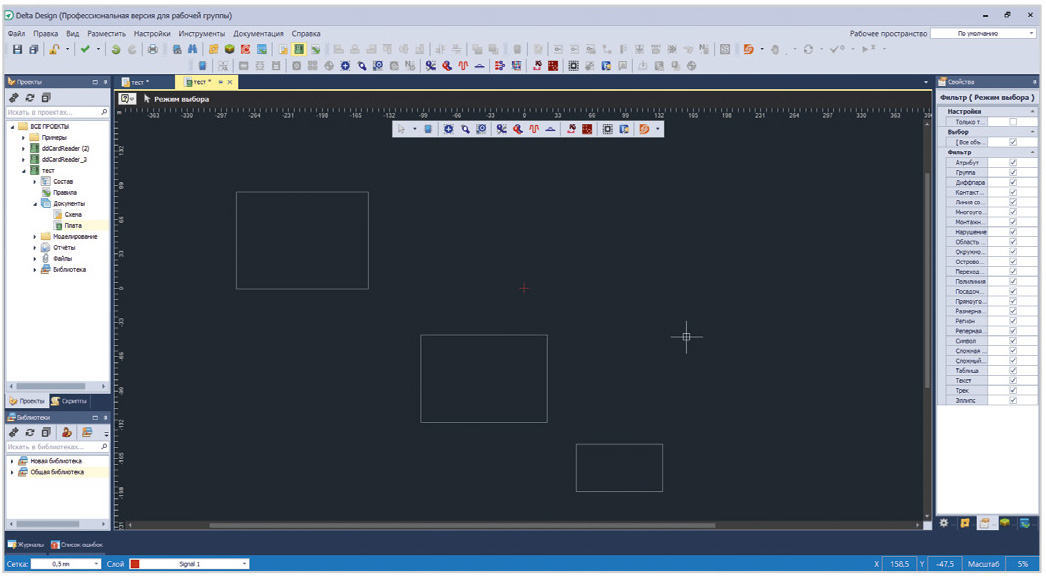Open the Инструменты menu

tap(202, 33)
